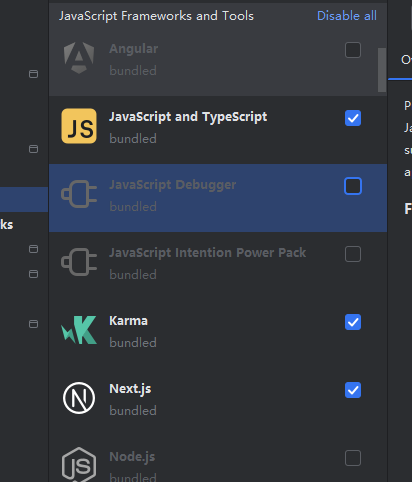Uncheck the Next.js plugin
This screenshot has height=482, width=412.
click(x=353, y=390)
